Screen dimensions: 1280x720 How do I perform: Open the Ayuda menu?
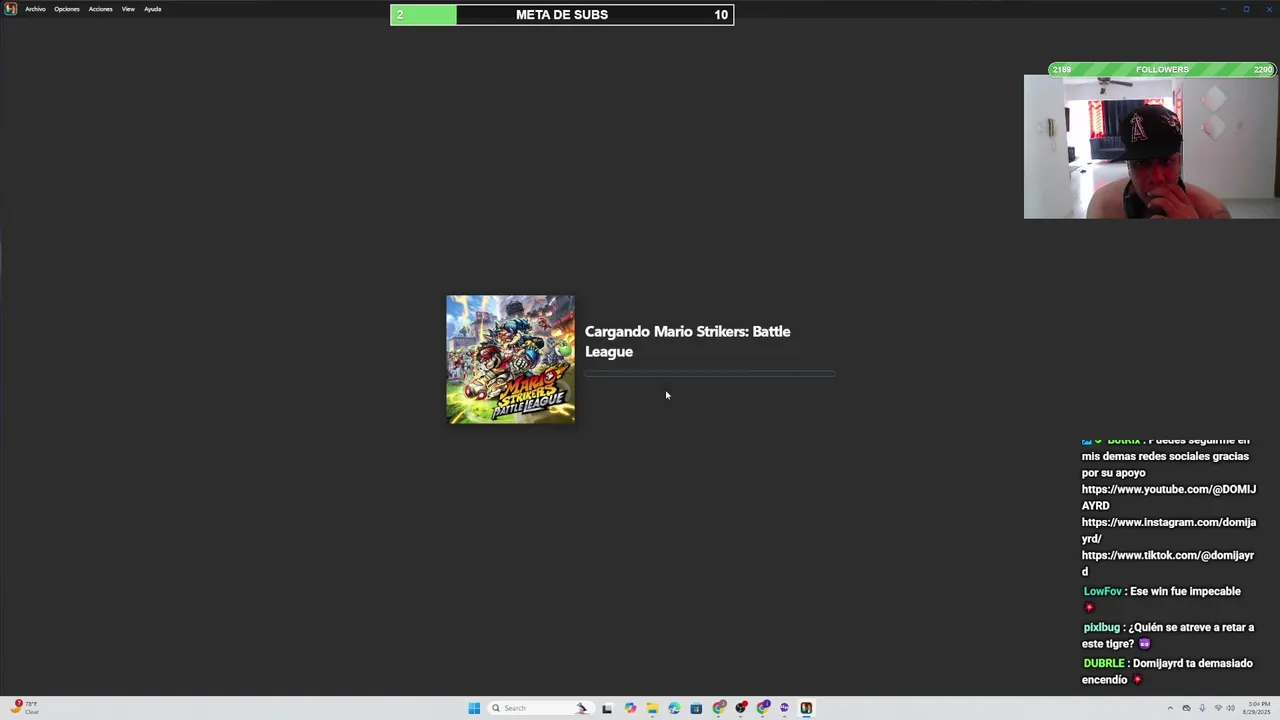[x=152, y=9]
